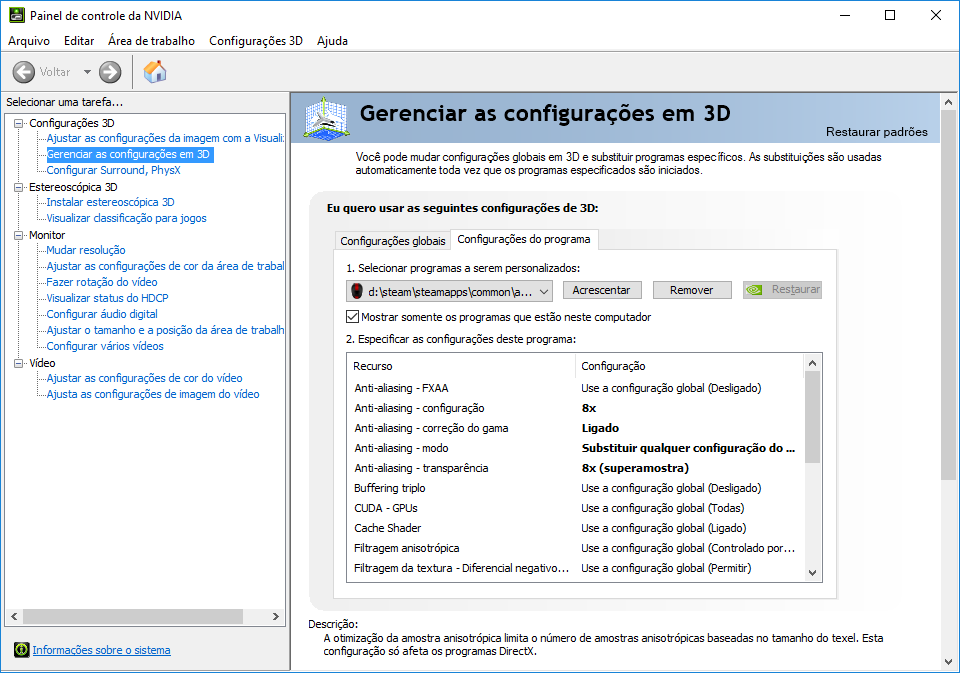Image resolution: width=960 pixels, height=673 pixels.
Task: Select the Configurações do programa tab
Action: coord(524,239)
